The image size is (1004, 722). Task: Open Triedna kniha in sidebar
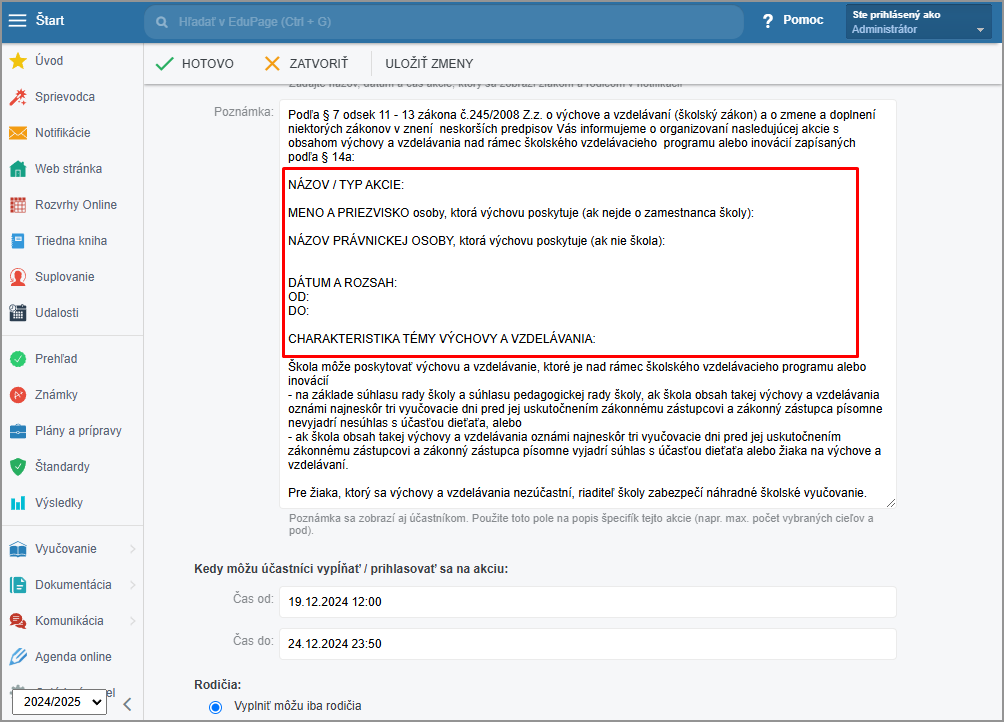70,241
